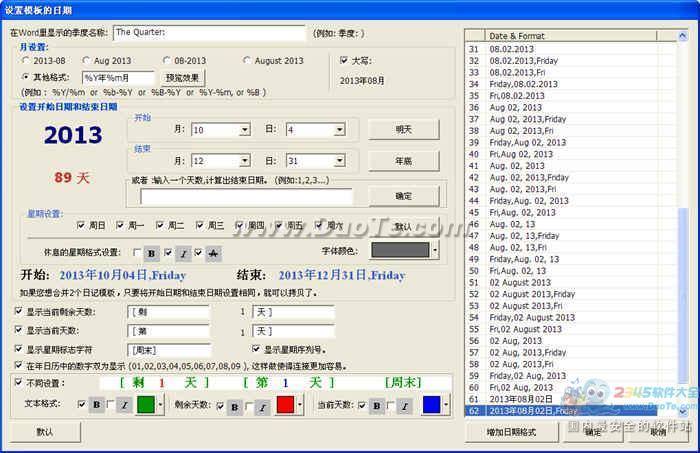Click the empty days-count input field
700x453 pixels.
pyautogui.click(x=246, y=196)
